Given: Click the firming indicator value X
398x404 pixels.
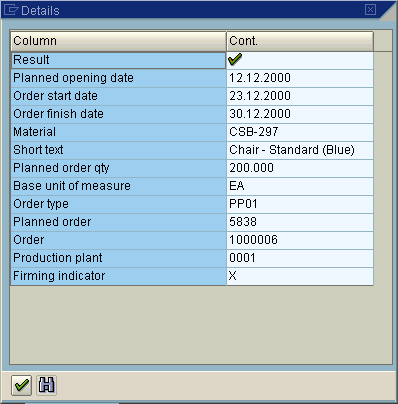Looking at the screenshot, I should tap(300, 276).
